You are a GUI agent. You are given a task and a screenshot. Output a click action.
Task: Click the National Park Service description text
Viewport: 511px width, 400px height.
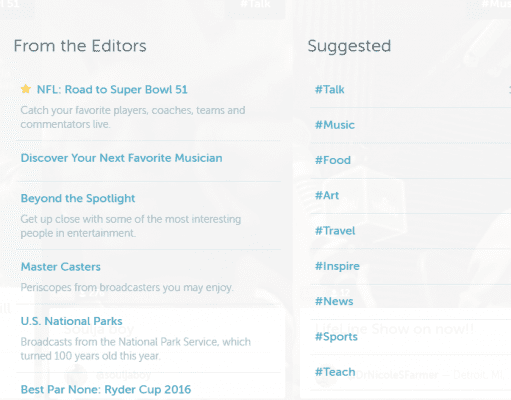(135, 349)
